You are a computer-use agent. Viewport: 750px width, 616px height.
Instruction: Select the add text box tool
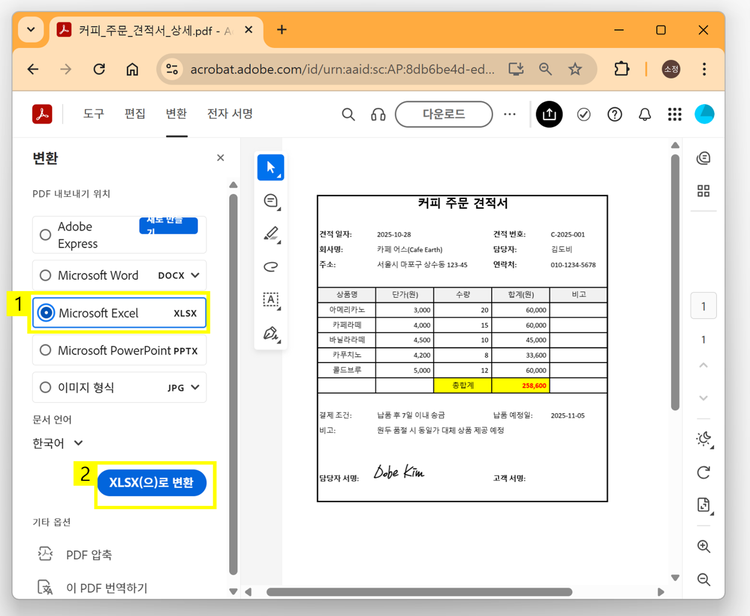pos(271,300)
